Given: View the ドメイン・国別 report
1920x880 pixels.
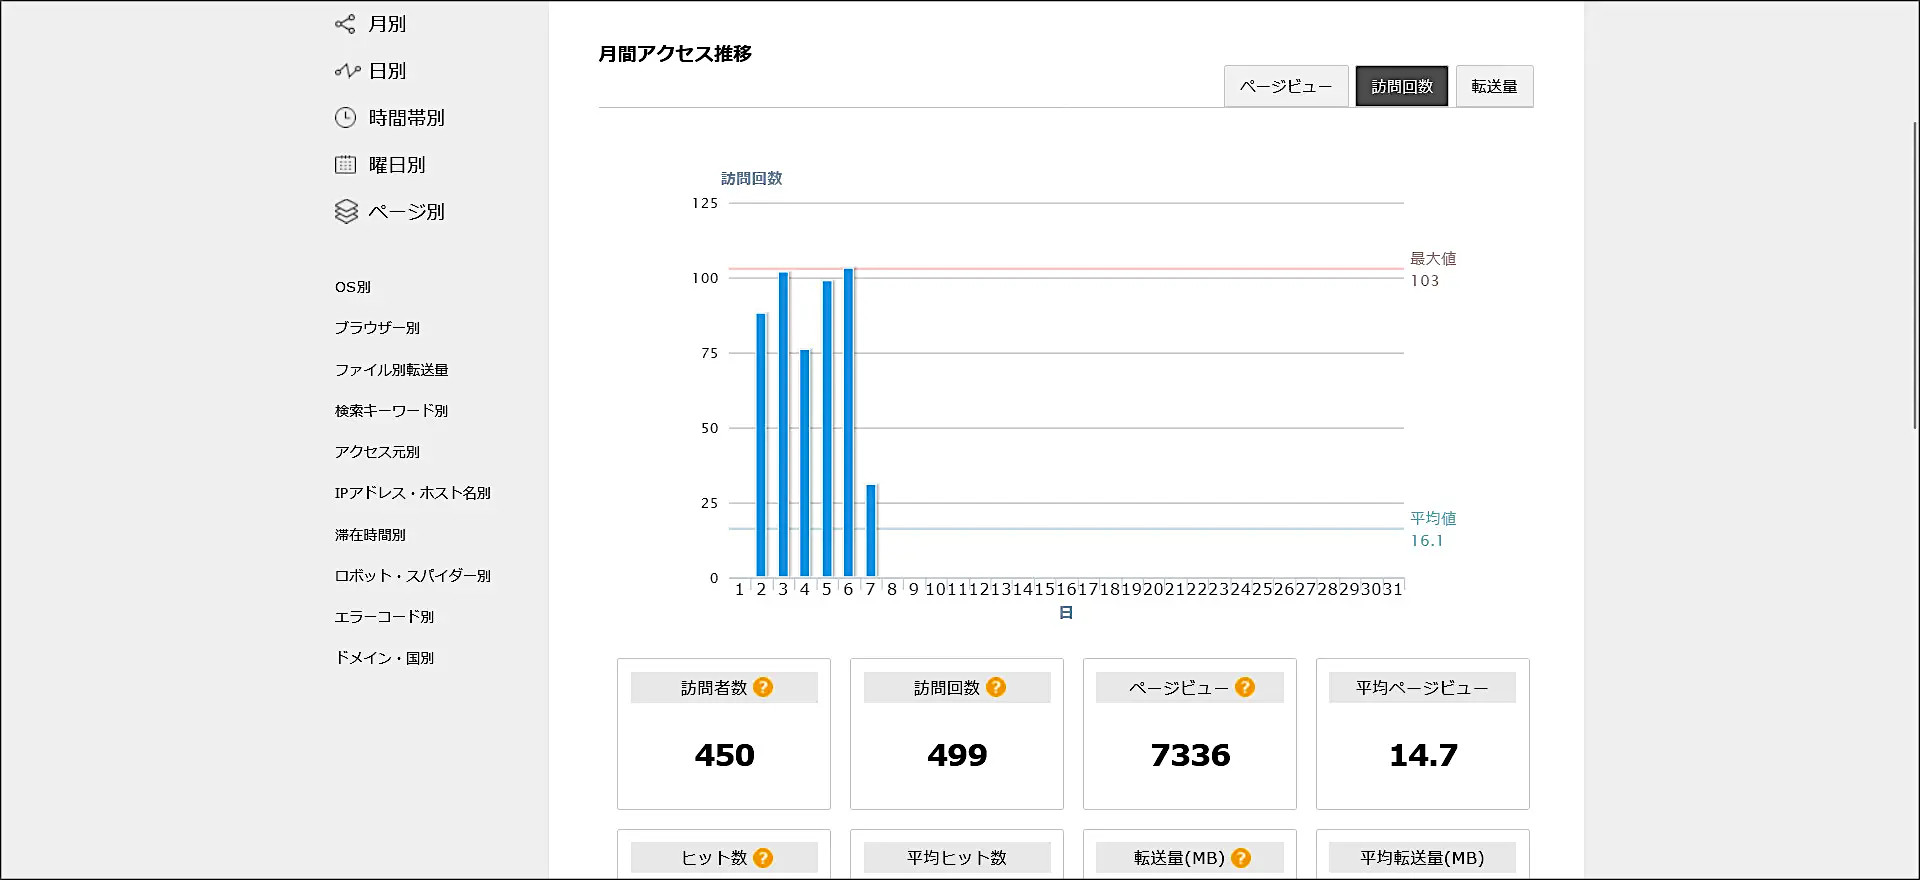Looking at the screenshot, I should point(384,658).
